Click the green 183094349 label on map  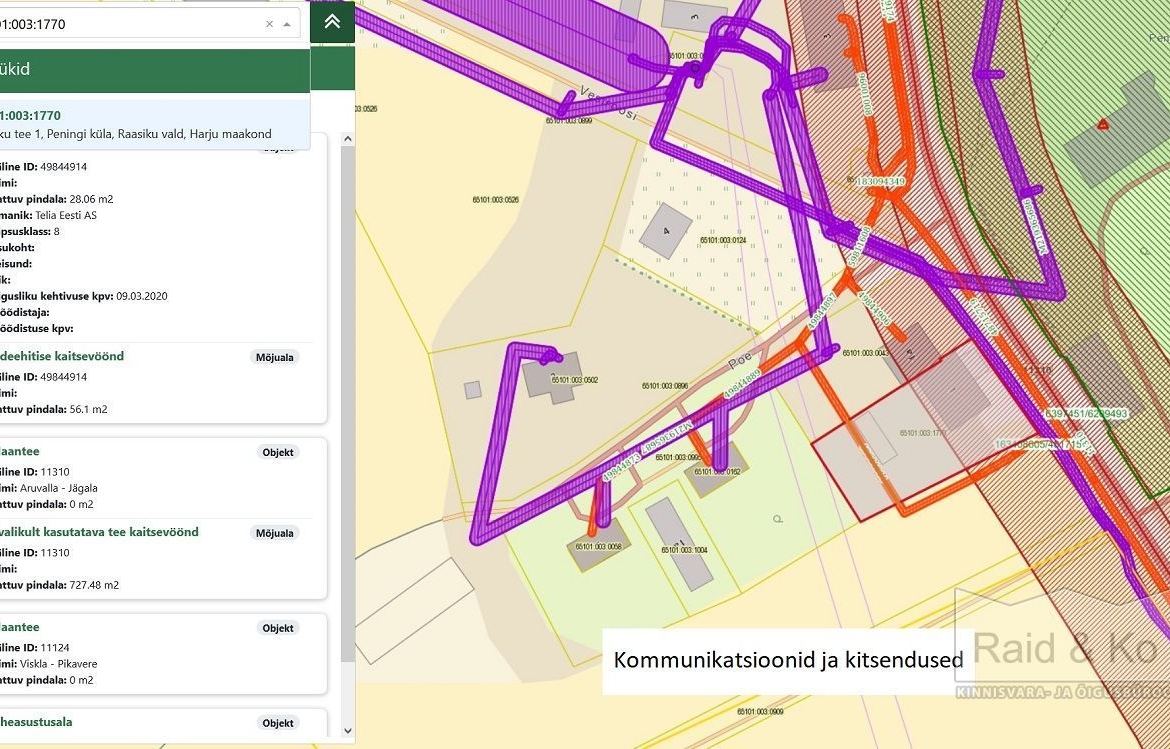click(880, 182)
